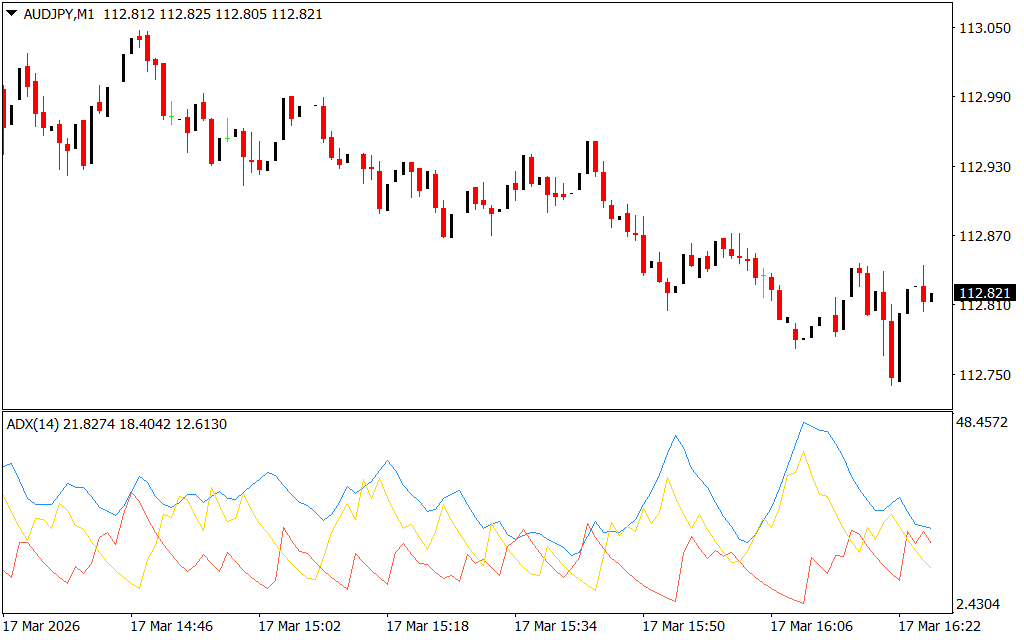Click the 17 Mar 14:46 time label
The image size is (1024, 640).
[x=171, y=626]
